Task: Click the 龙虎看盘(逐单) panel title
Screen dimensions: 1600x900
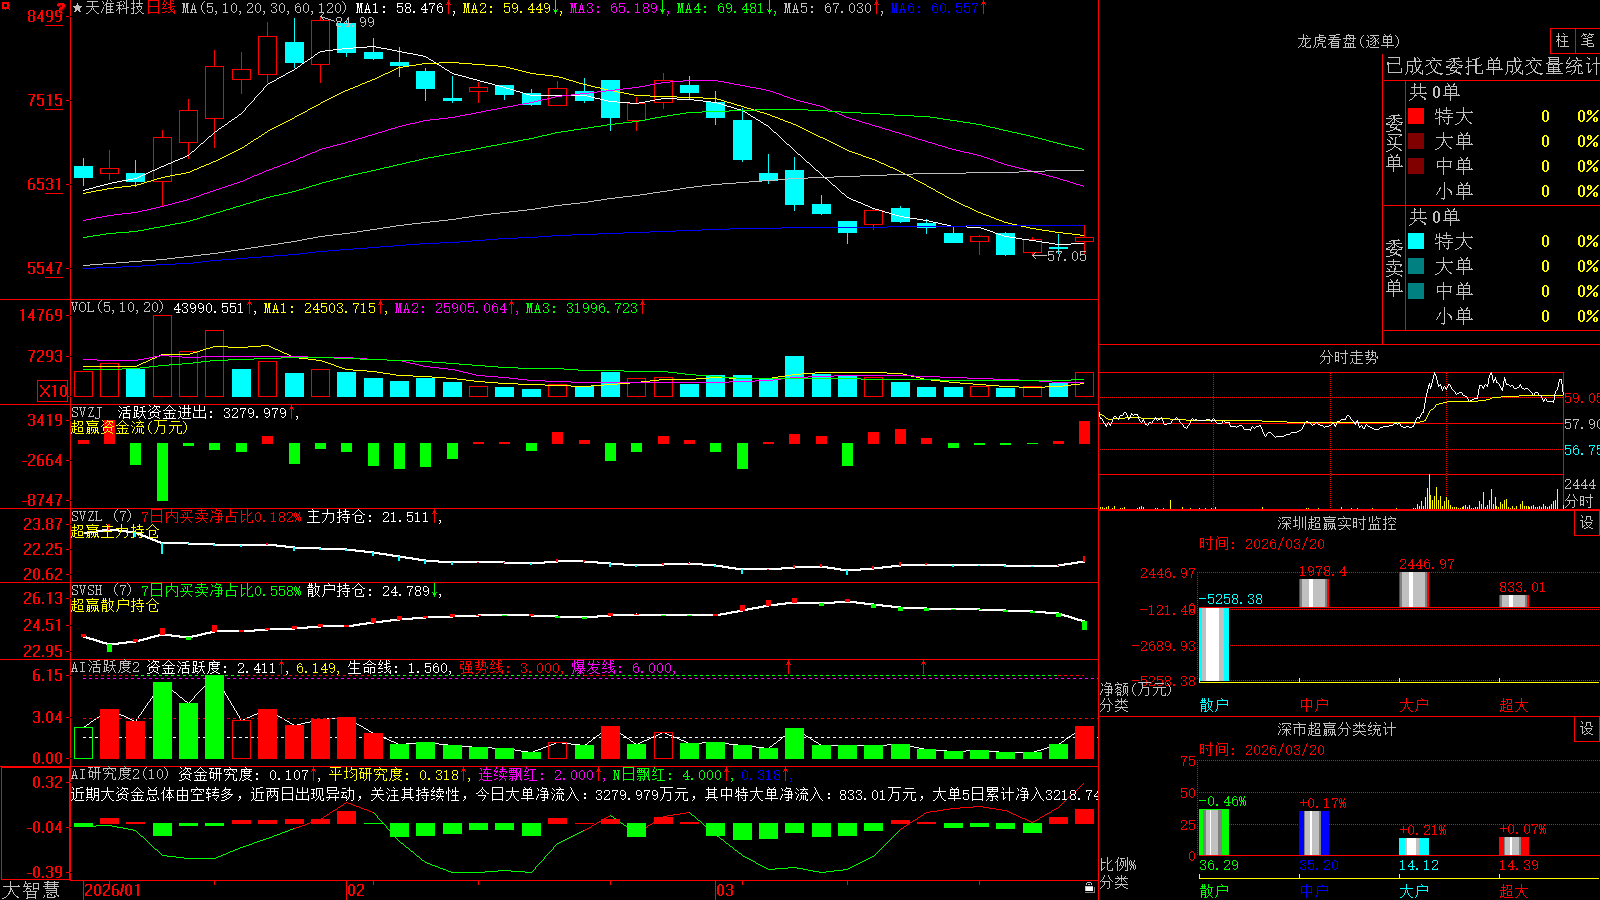Action: (x=1348, y=41)
